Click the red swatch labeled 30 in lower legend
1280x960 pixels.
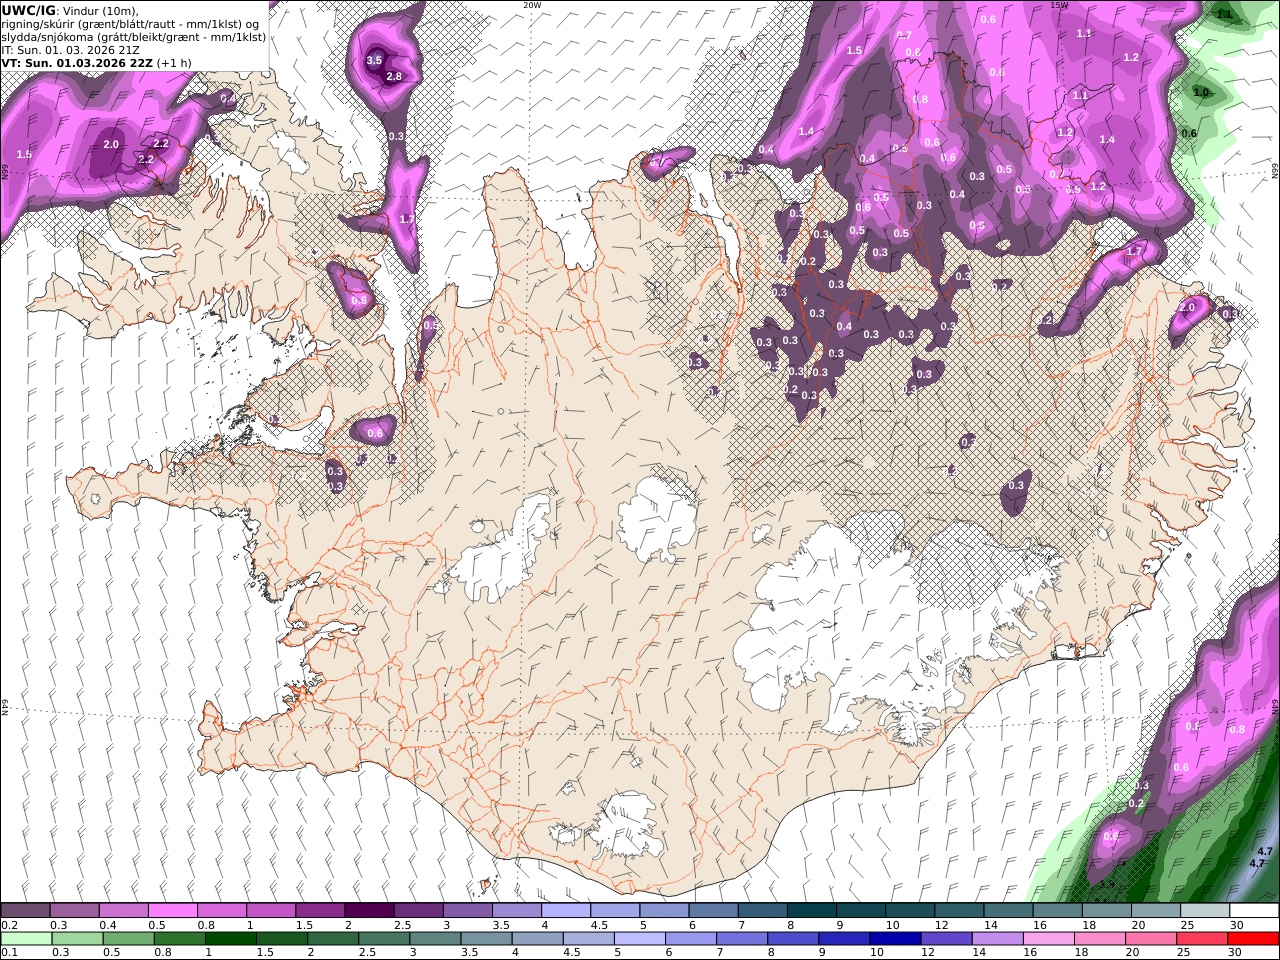point(1254,939)
